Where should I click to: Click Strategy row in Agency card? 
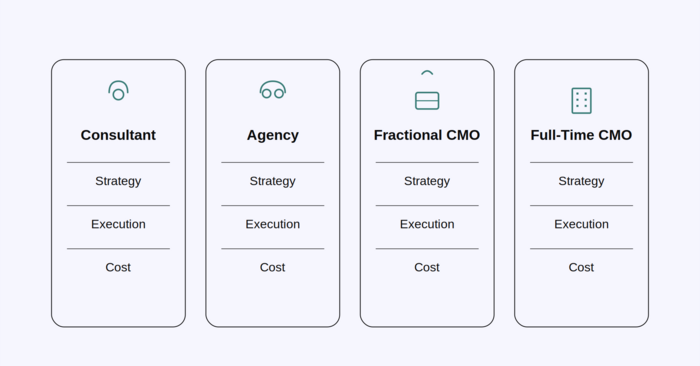[273, 181]
